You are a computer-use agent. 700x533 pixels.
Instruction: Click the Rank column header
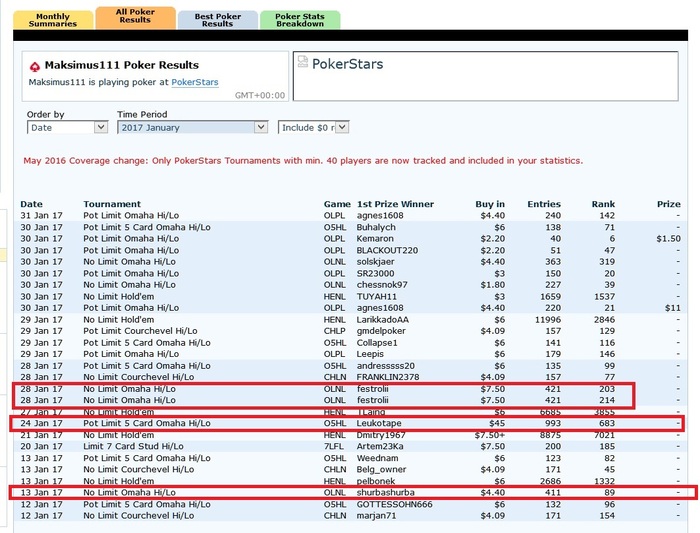[601, 204]
